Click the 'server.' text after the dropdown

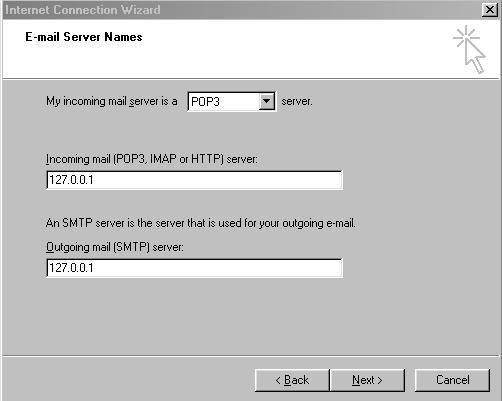tap(297, 101)
